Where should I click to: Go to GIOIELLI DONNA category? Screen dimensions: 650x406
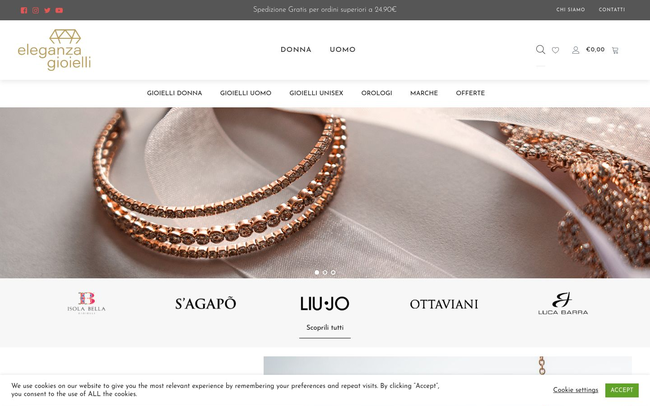[x=175, y=93]
